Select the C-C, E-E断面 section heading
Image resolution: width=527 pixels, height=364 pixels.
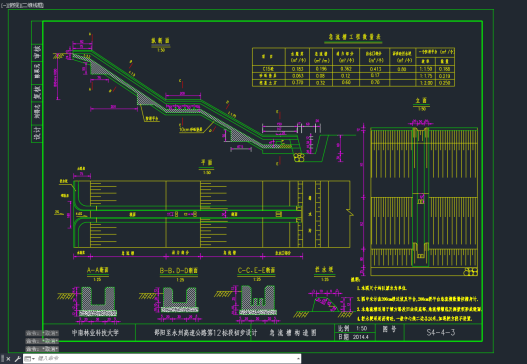click(x=256, y=270)
